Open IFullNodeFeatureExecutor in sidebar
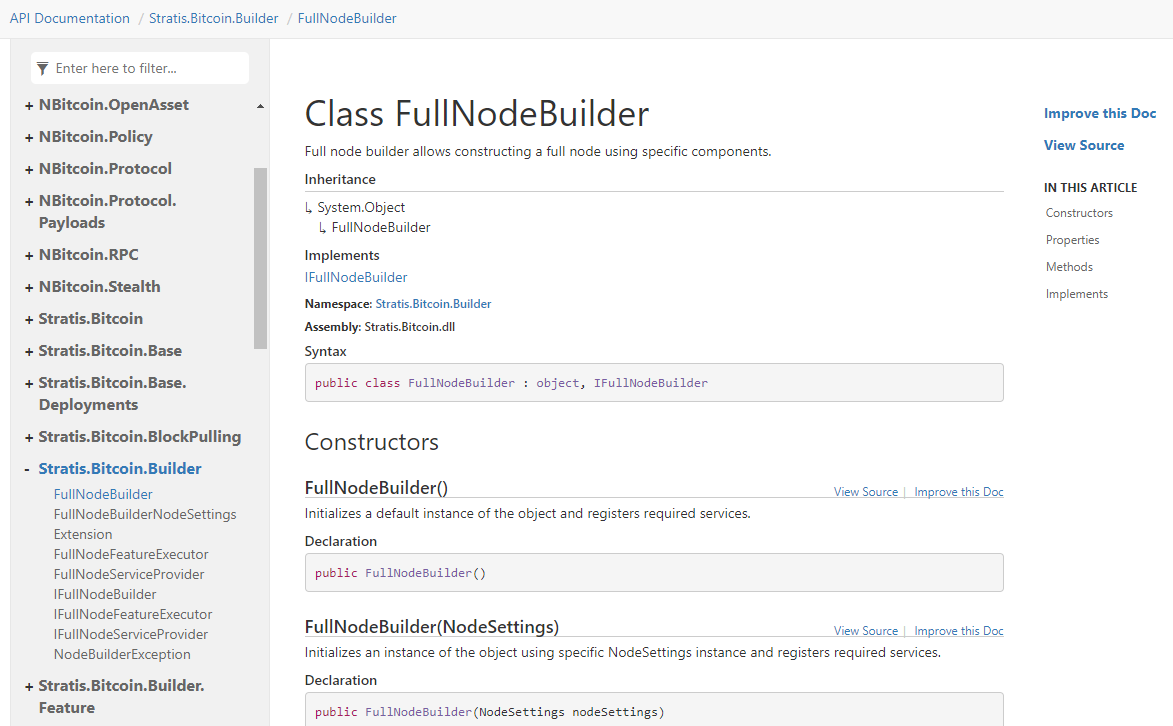The image size is (1173, 726). (133, 614)
